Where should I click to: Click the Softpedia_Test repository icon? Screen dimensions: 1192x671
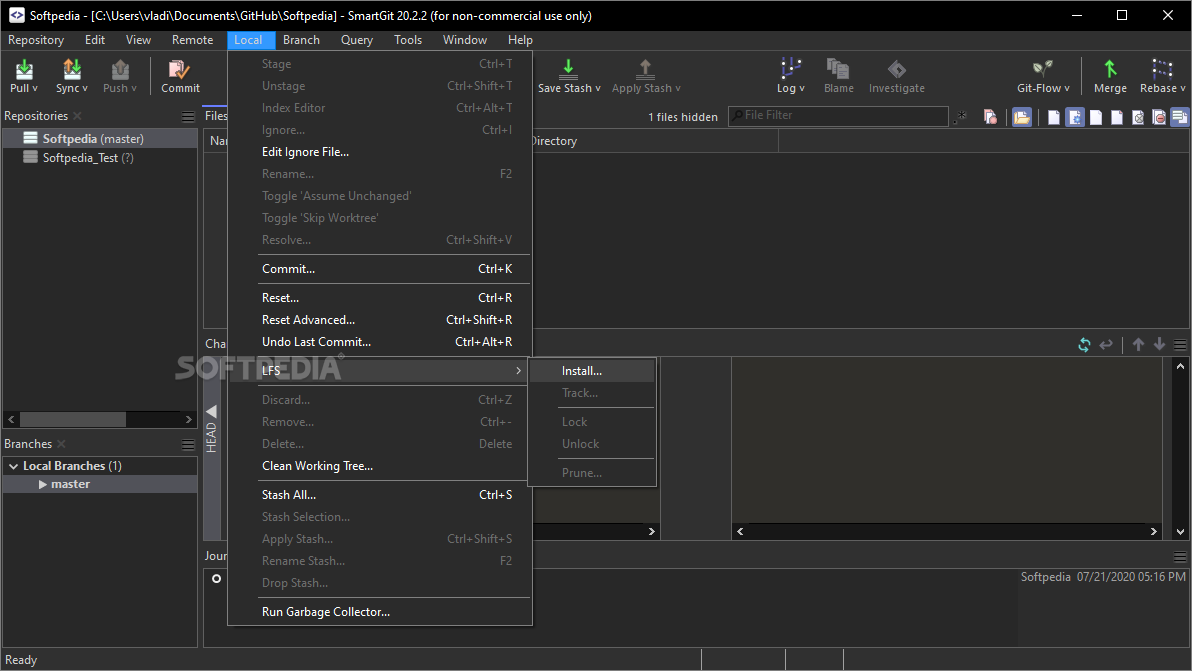point(30,157)
